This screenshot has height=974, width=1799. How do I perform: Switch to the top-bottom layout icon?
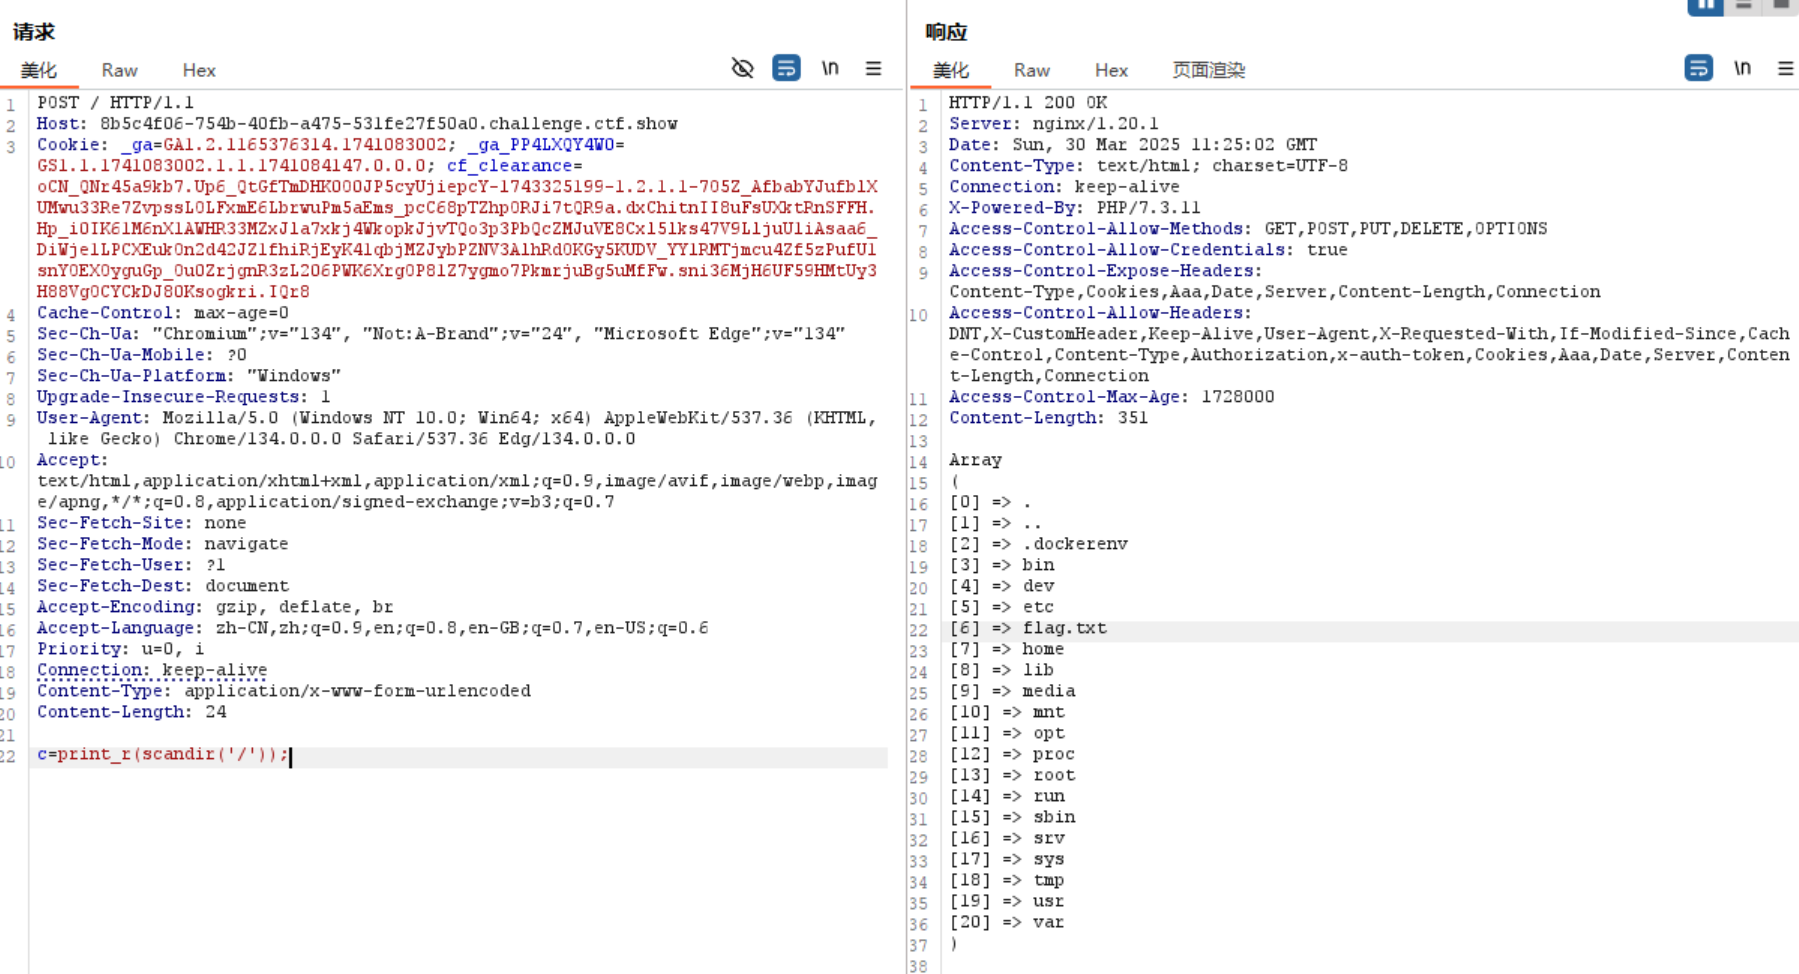click(x=1744, y=6)
